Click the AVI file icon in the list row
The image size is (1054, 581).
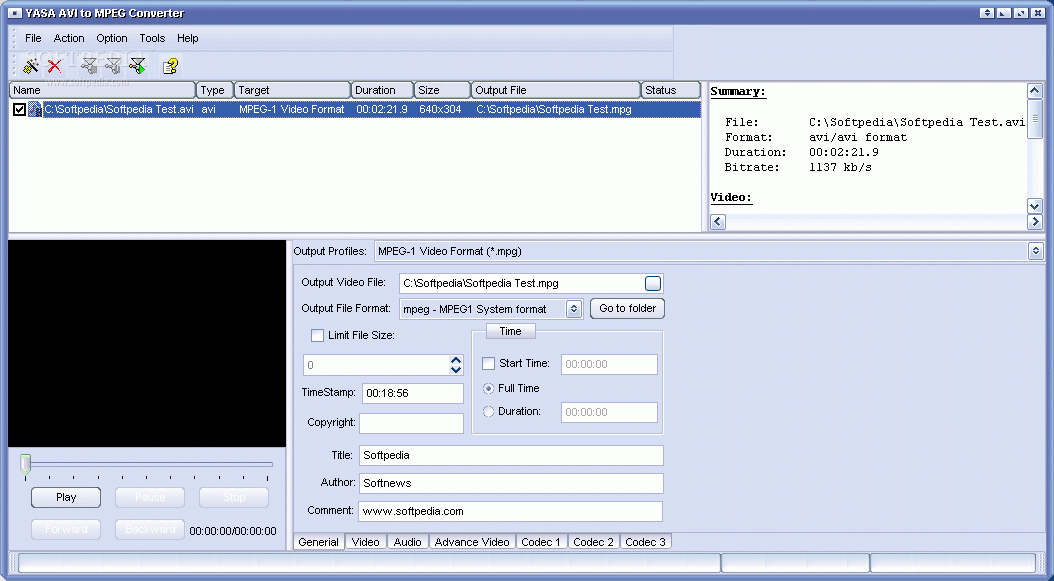35,109
